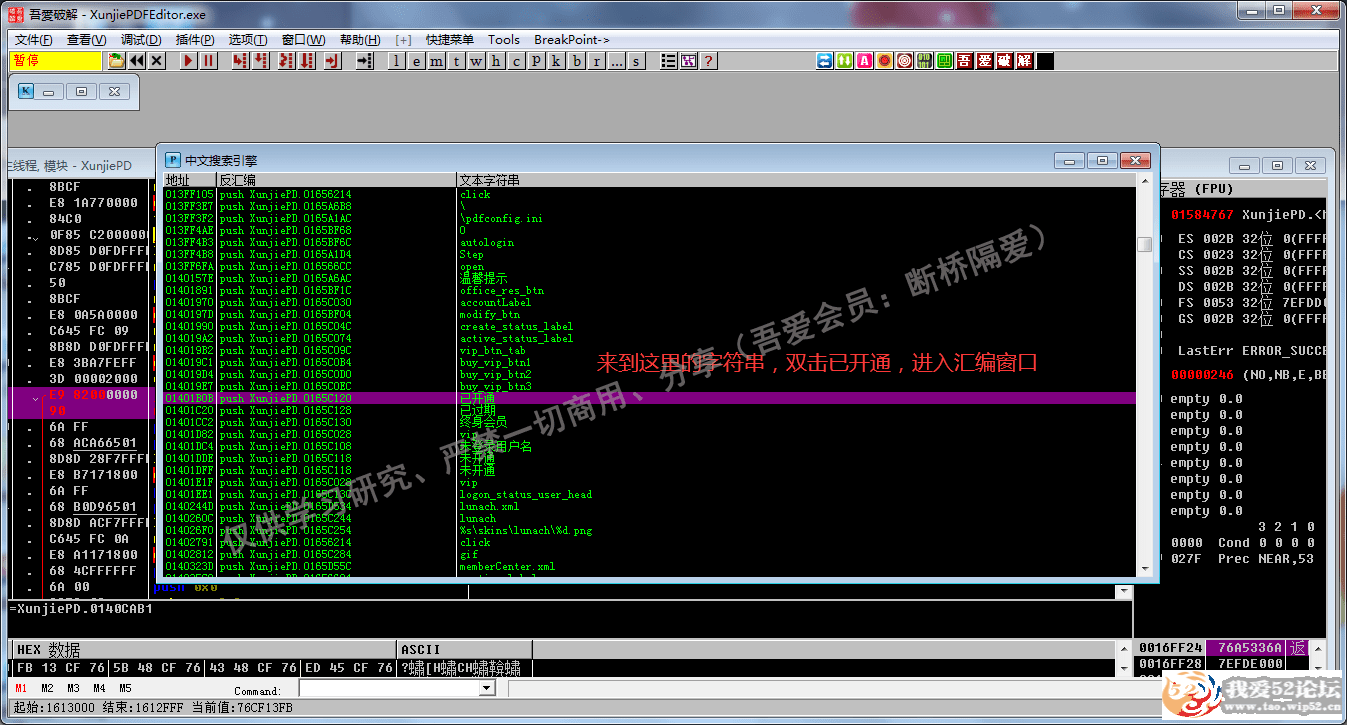Switch to the M3 memory tab
The height and width of the screenshot is (725, 1347).
click(x=73, y=689)
